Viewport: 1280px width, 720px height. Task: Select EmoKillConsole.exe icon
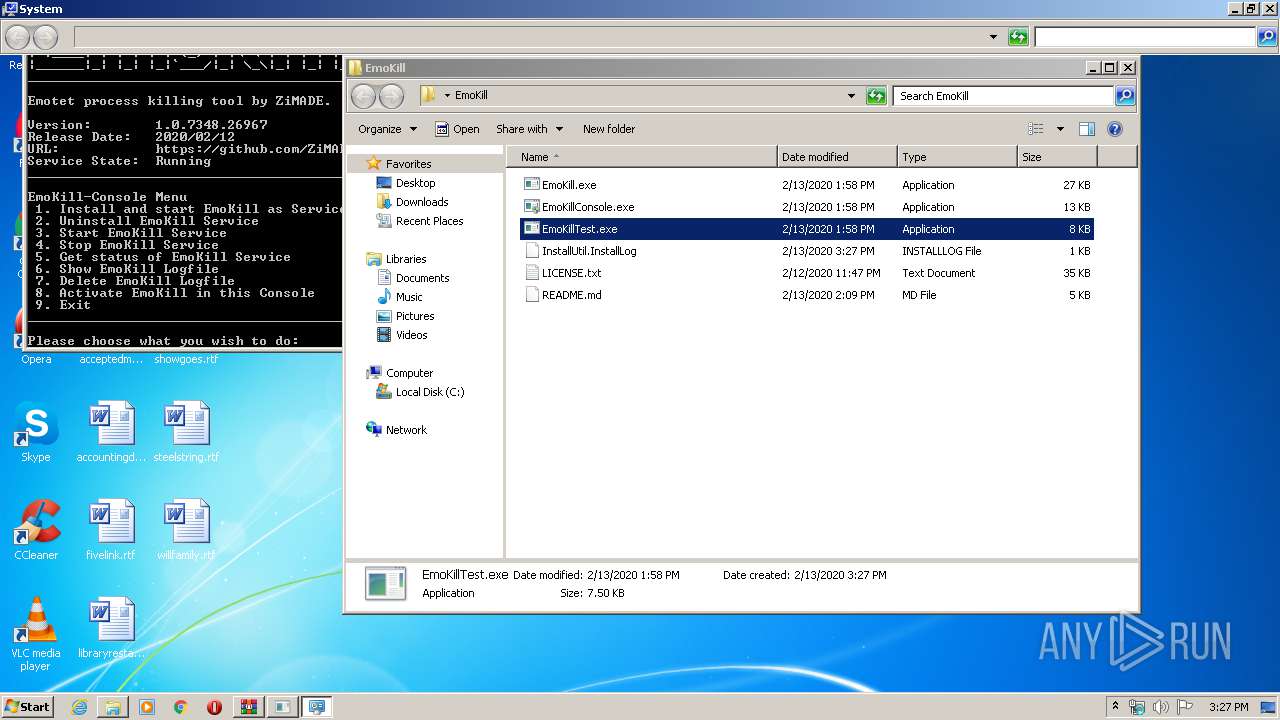pos(532,207)
